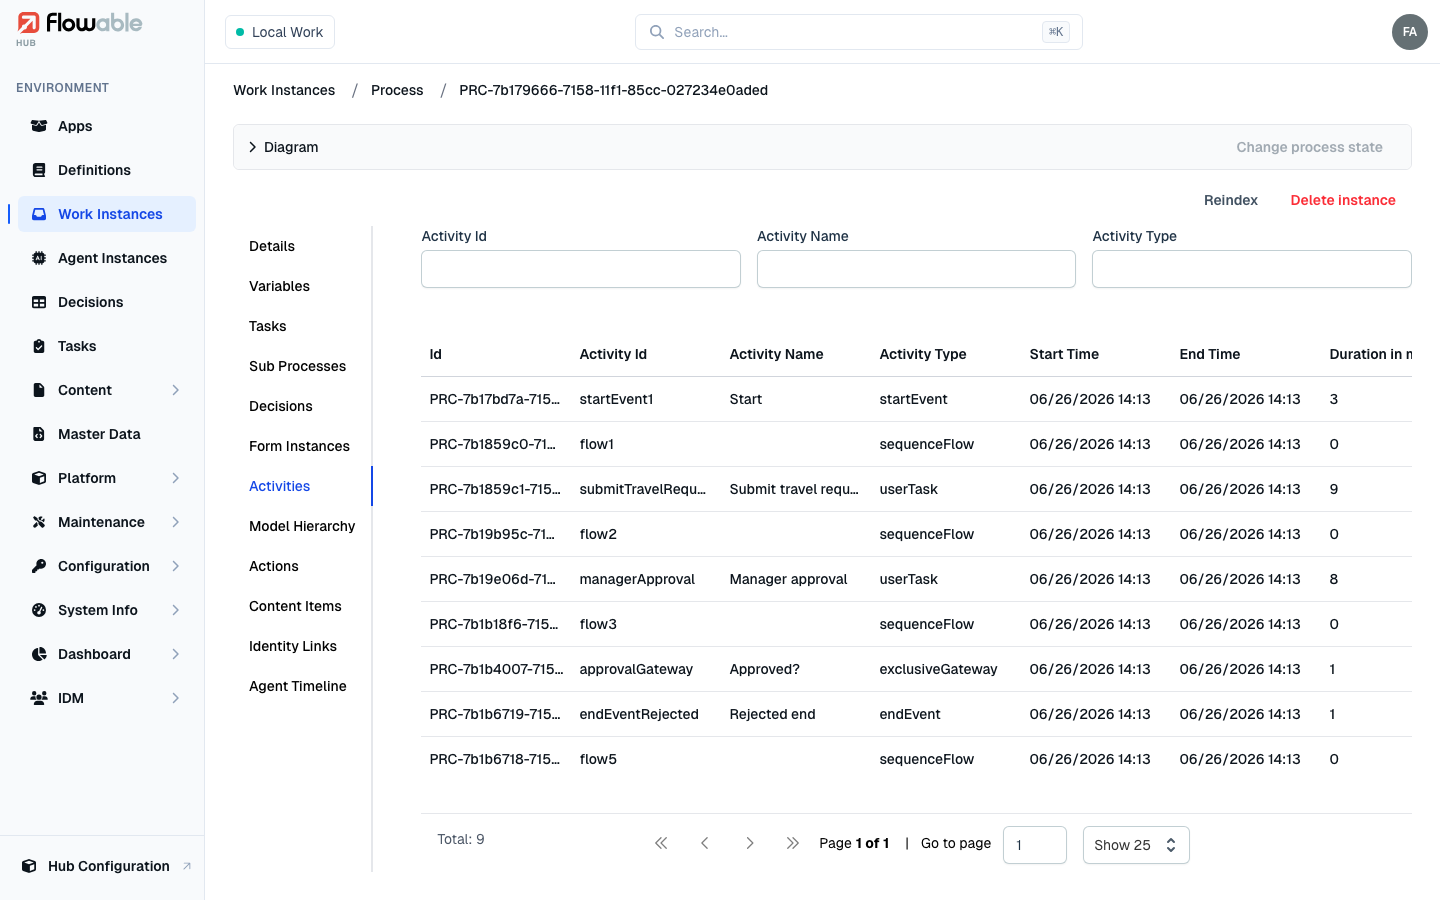Expand the Maintenance sidebar section

(176, 522)
